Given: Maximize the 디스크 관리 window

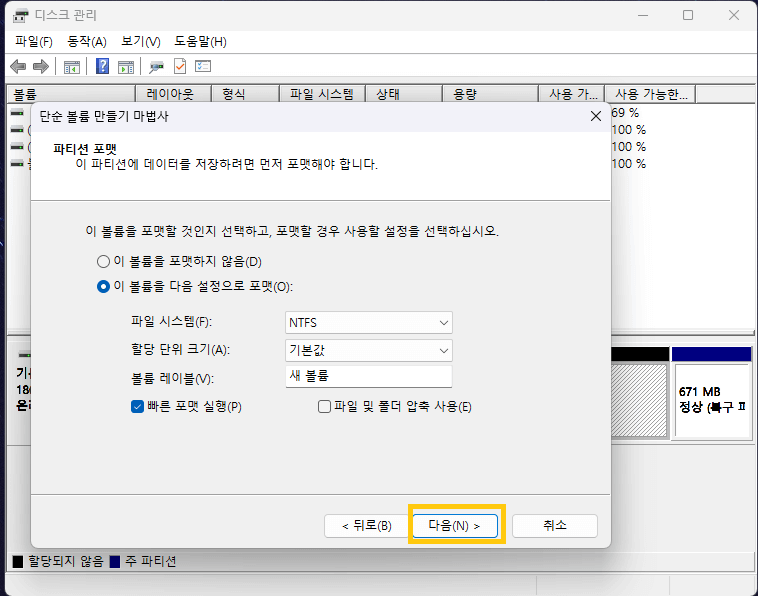Looking at the screenshot, I should coord(688,15).
